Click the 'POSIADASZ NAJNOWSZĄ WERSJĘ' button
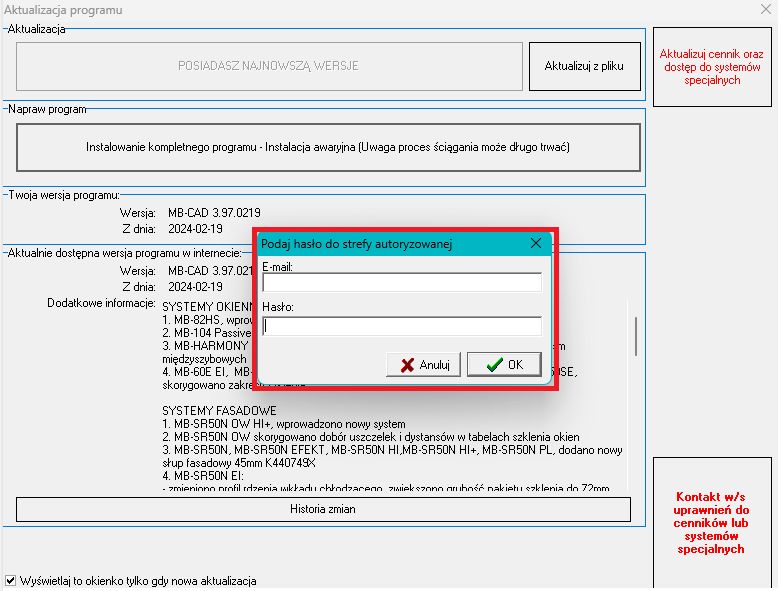Image resolution: width=782 pixels, height=591 pixels. tap(268, 66)
